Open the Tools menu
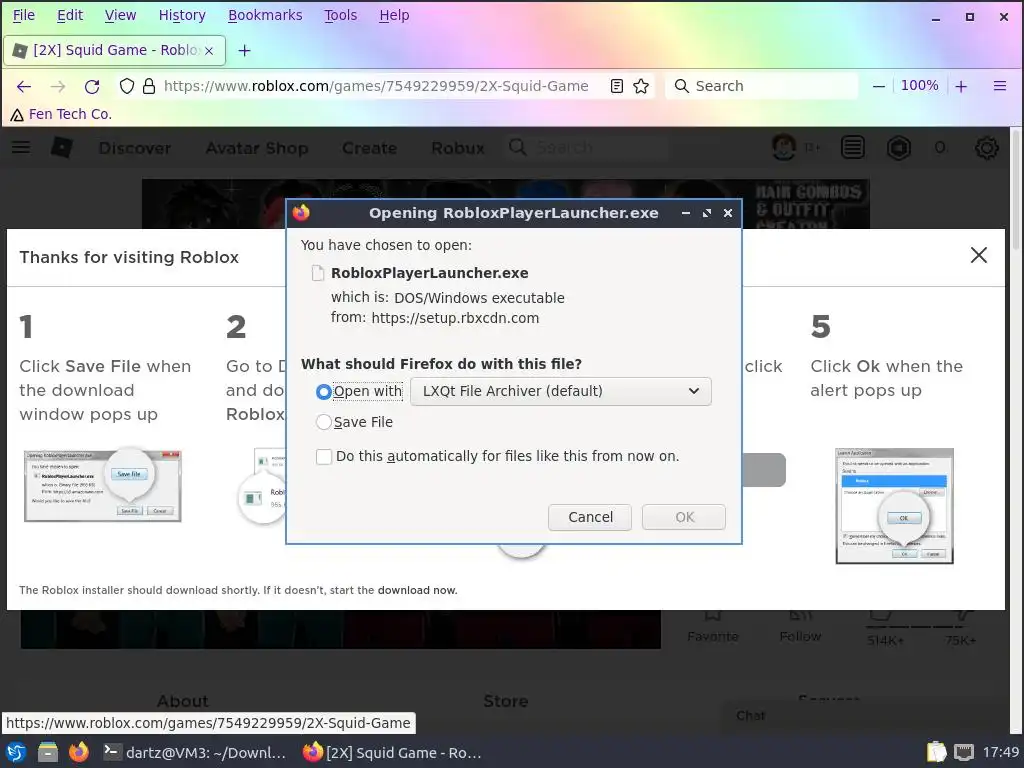 click(341, 15)
